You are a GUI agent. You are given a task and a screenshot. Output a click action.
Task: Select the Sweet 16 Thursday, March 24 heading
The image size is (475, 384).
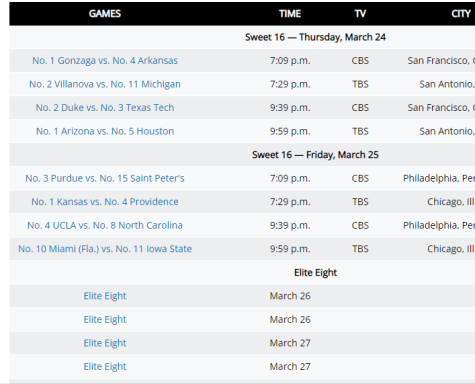coord(315,37)
